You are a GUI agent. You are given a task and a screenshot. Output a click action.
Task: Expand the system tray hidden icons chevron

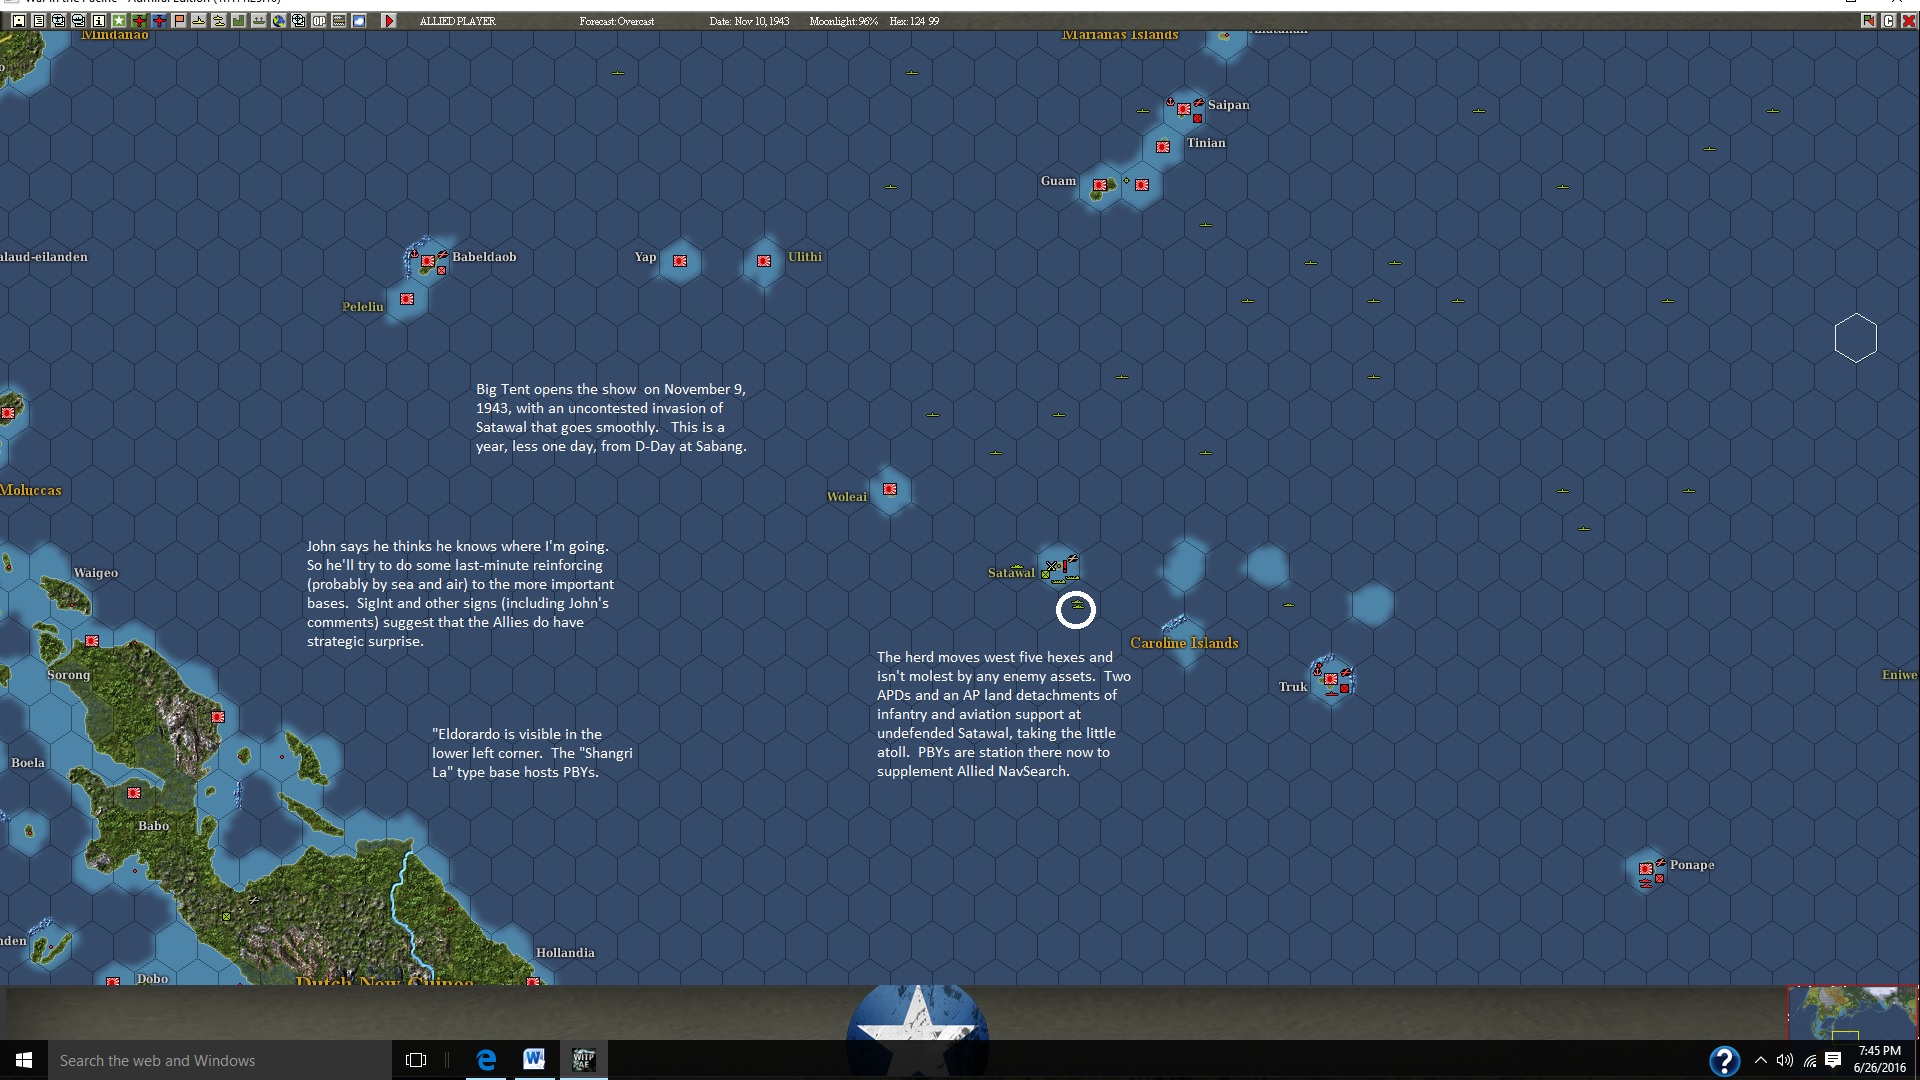[1761, 1060]
